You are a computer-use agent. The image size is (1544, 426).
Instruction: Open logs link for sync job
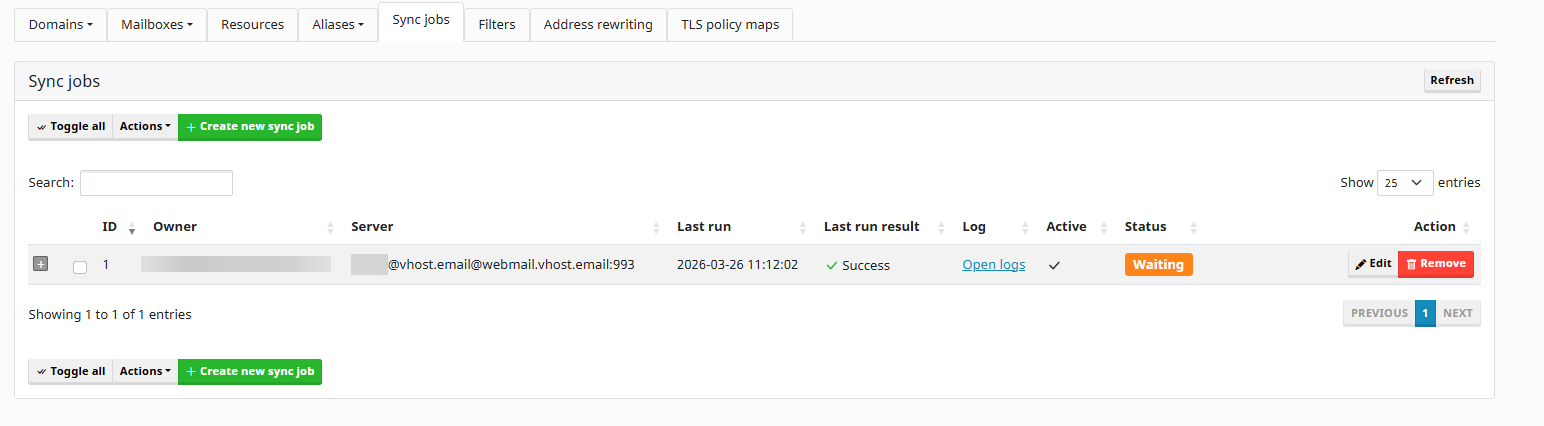click(x=993, y=265)
